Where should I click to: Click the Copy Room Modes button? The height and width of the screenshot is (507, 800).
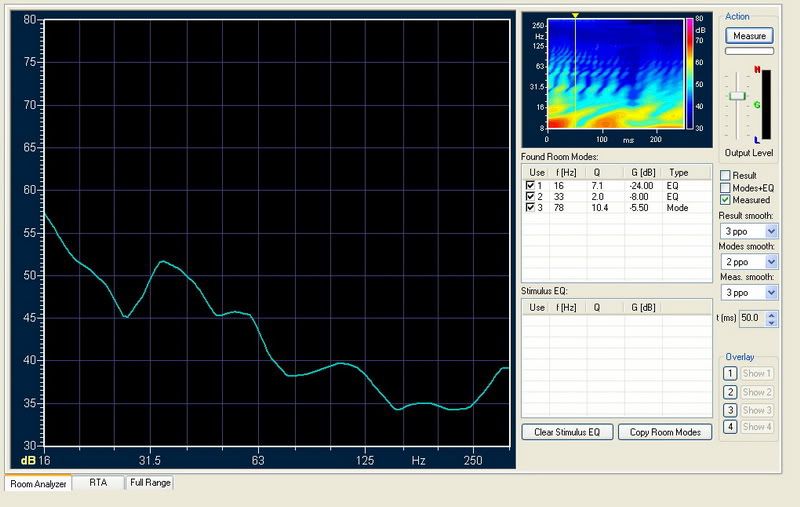[665, 432]
